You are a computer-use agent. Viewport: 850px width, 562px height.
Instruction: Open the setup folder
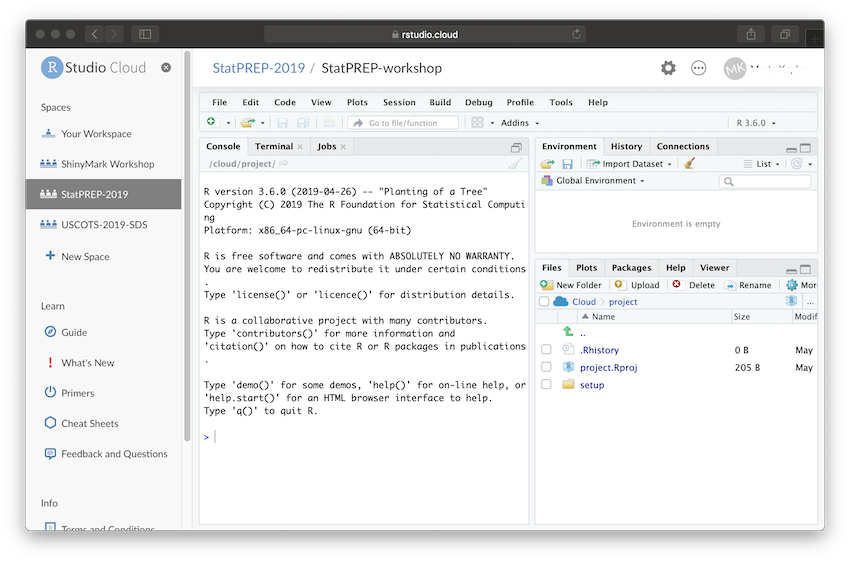pos(592,385)
